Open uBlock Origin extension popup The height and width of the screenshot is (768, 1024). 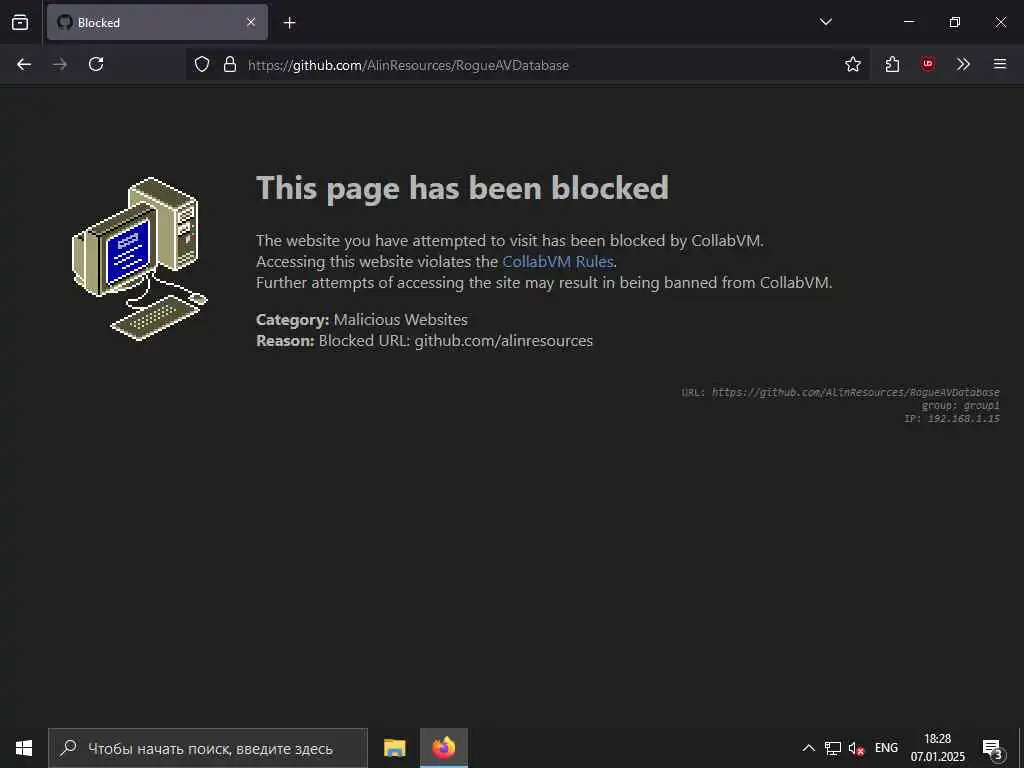pyautogui.click(x=927, y=64)
